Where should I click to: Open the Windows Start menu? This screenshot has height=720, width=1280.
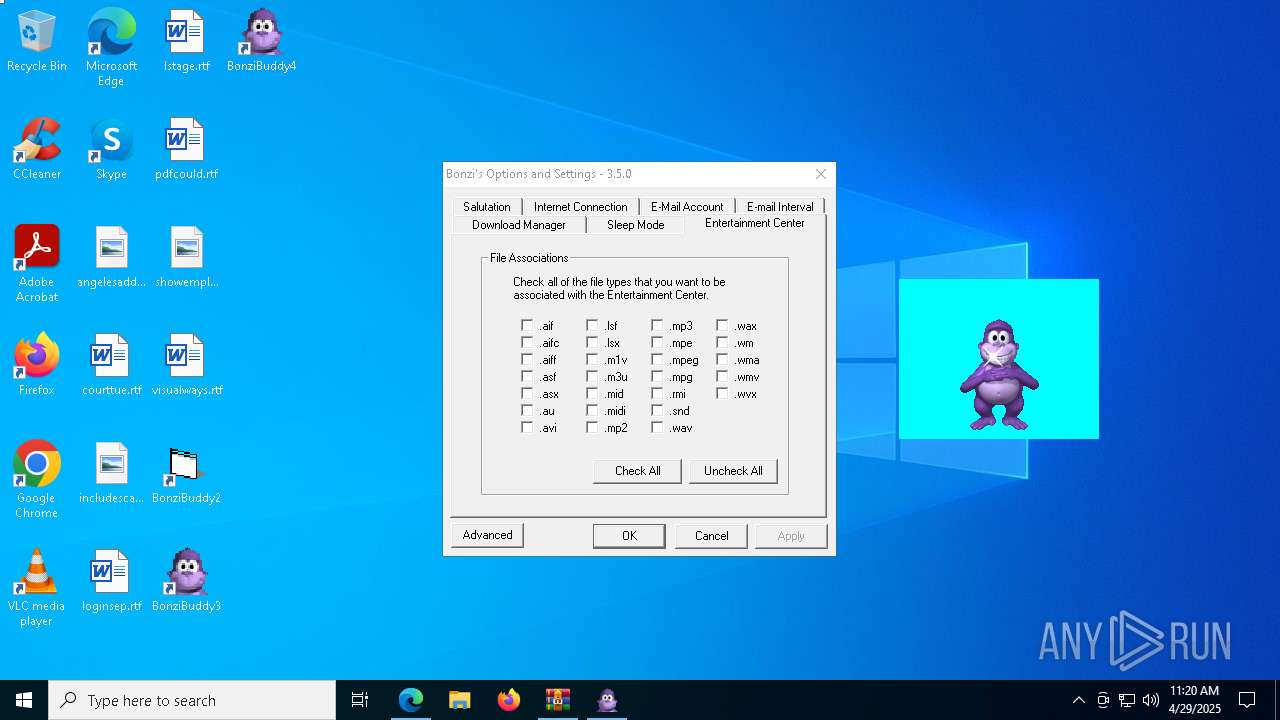[24, 700]
